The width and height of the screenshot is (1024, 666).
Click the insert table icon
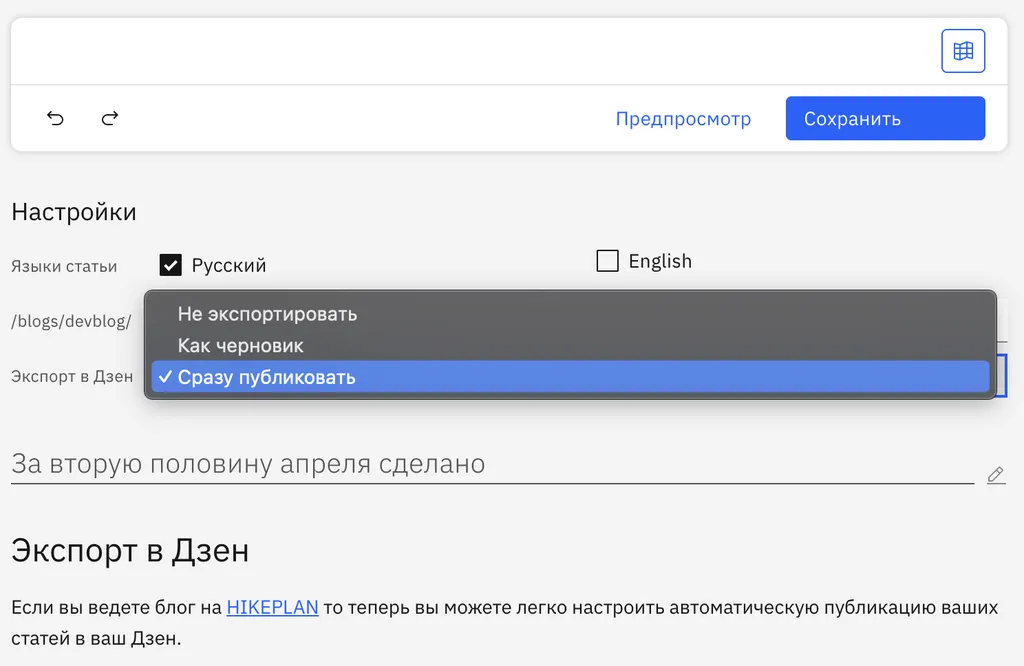tap(963, 51)
